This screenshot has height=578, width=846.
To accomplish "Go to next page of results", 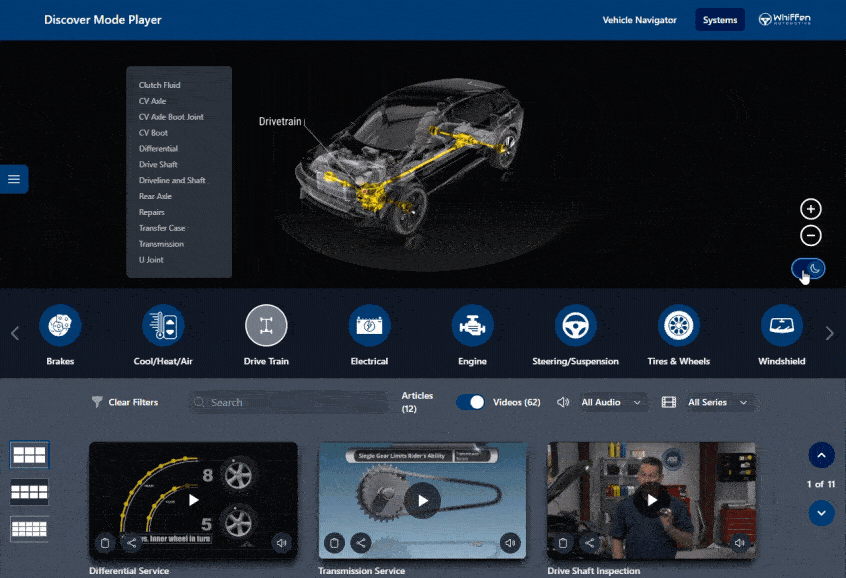I will [821, 512].
